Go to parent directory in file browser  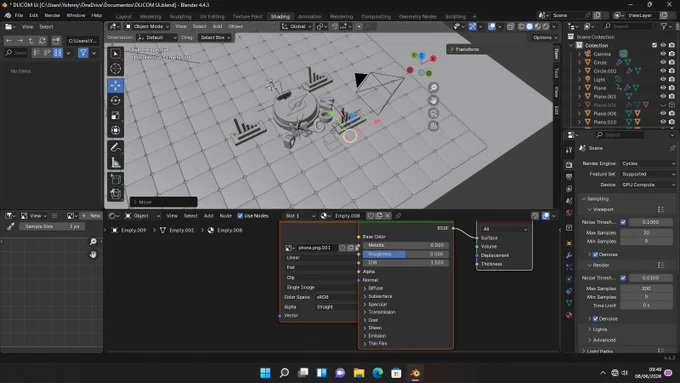click(31, 41)
